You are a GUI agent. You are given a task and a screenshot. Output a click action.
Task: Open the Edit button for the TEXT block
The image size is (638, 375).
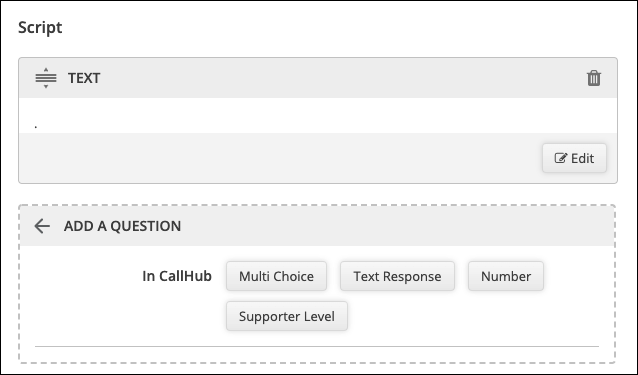coord(574,158)
